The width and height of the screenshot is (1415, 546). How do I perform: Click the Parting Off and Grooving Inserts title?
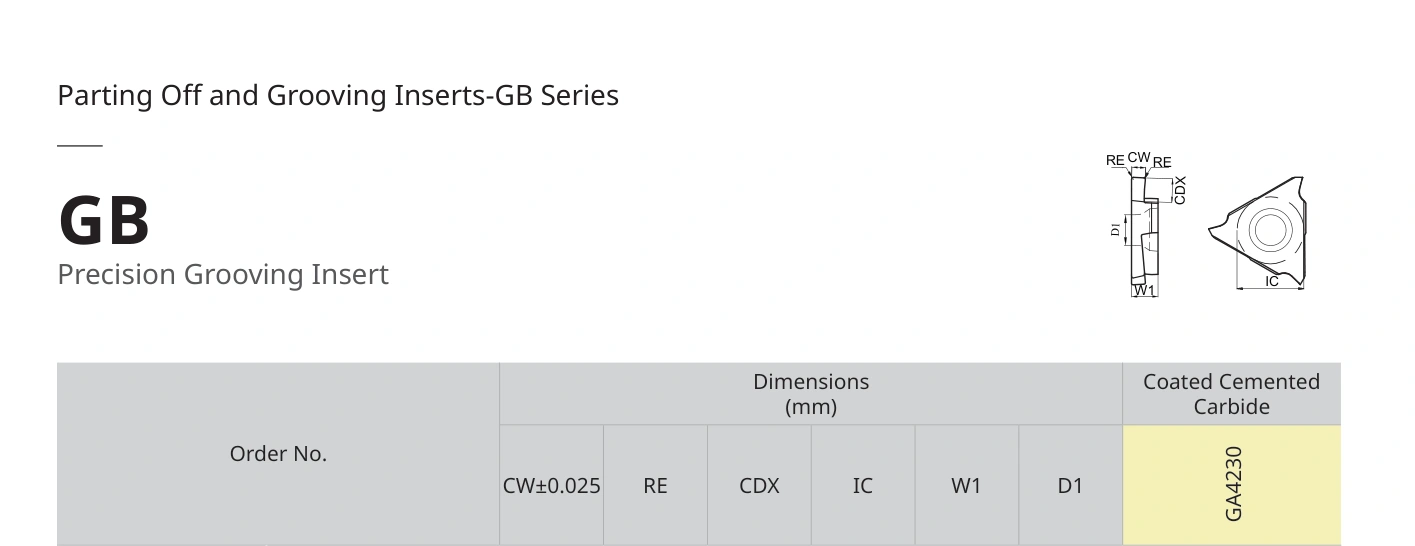338,96
